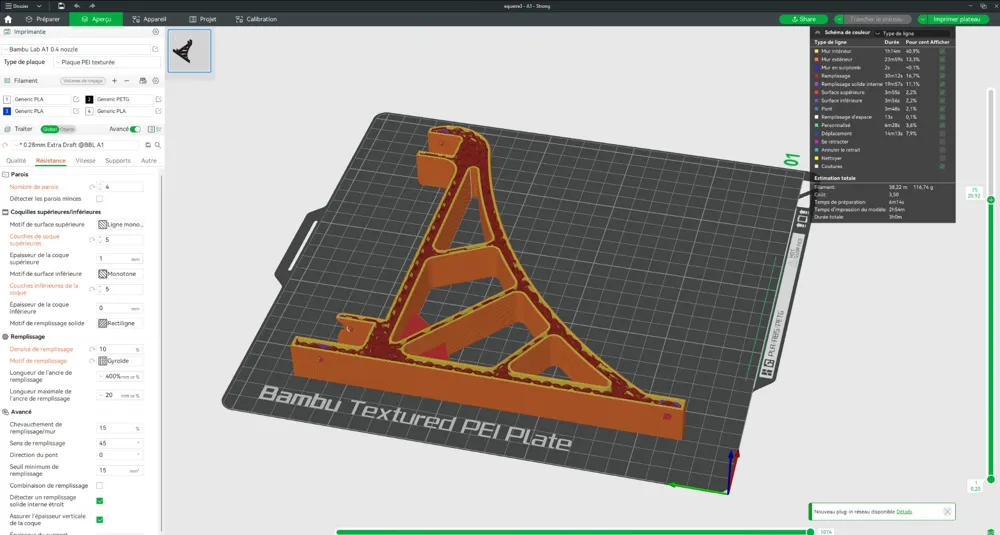Switch to the Projet tab

(203, 19)
